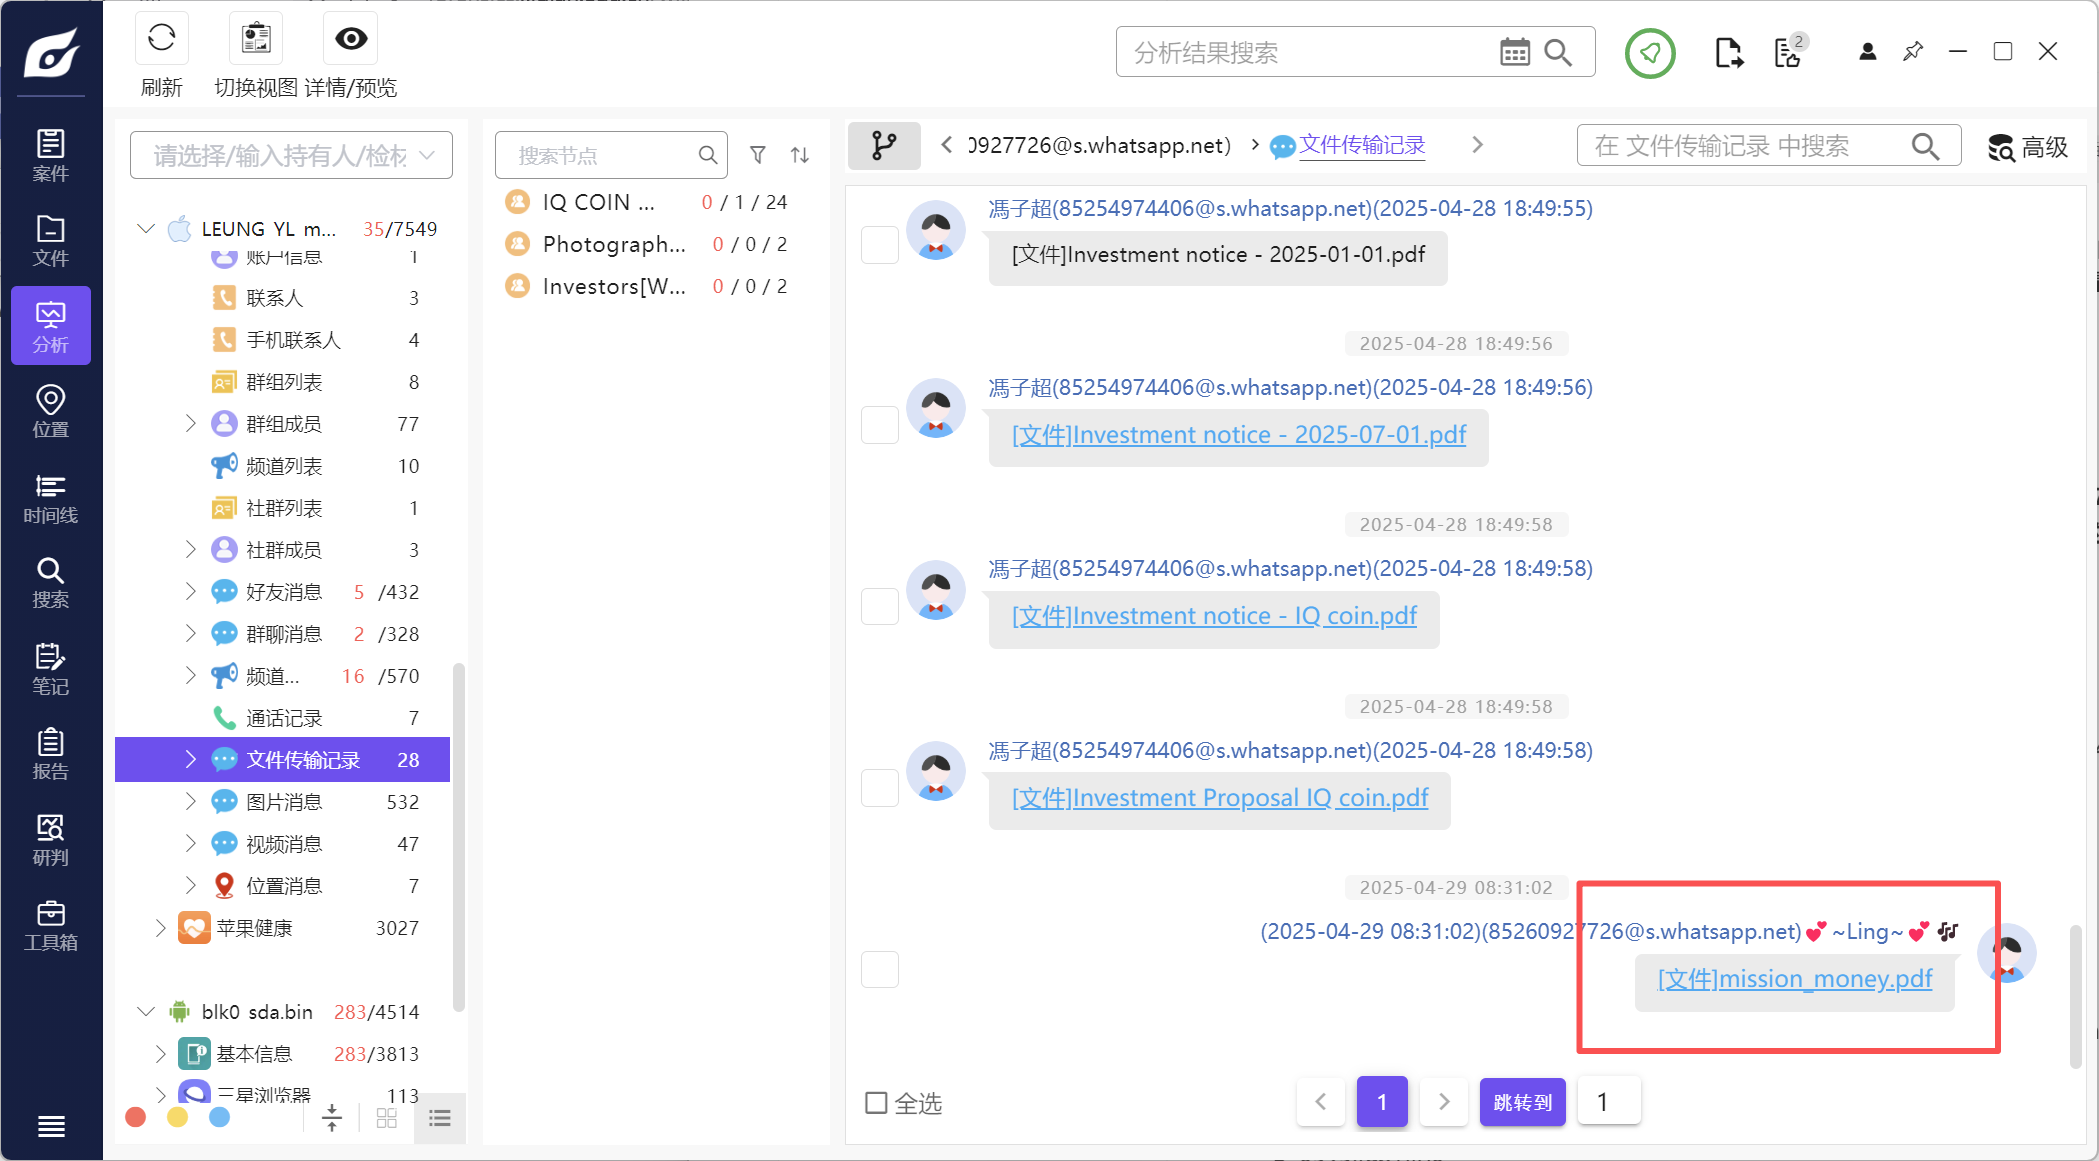This screenshot has height=1161, width=2099.
Task: Click the Jump To (跳转到) button
Action: (x=1522, y=1102)
